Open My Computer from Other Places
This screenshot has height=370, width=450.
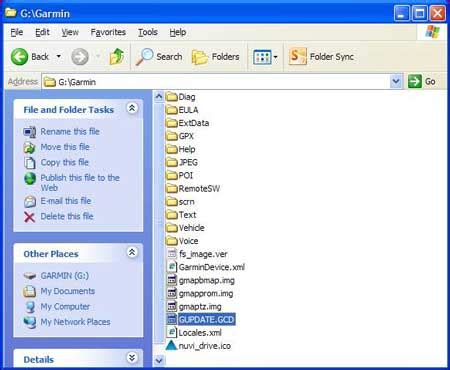tap(65, 306)
